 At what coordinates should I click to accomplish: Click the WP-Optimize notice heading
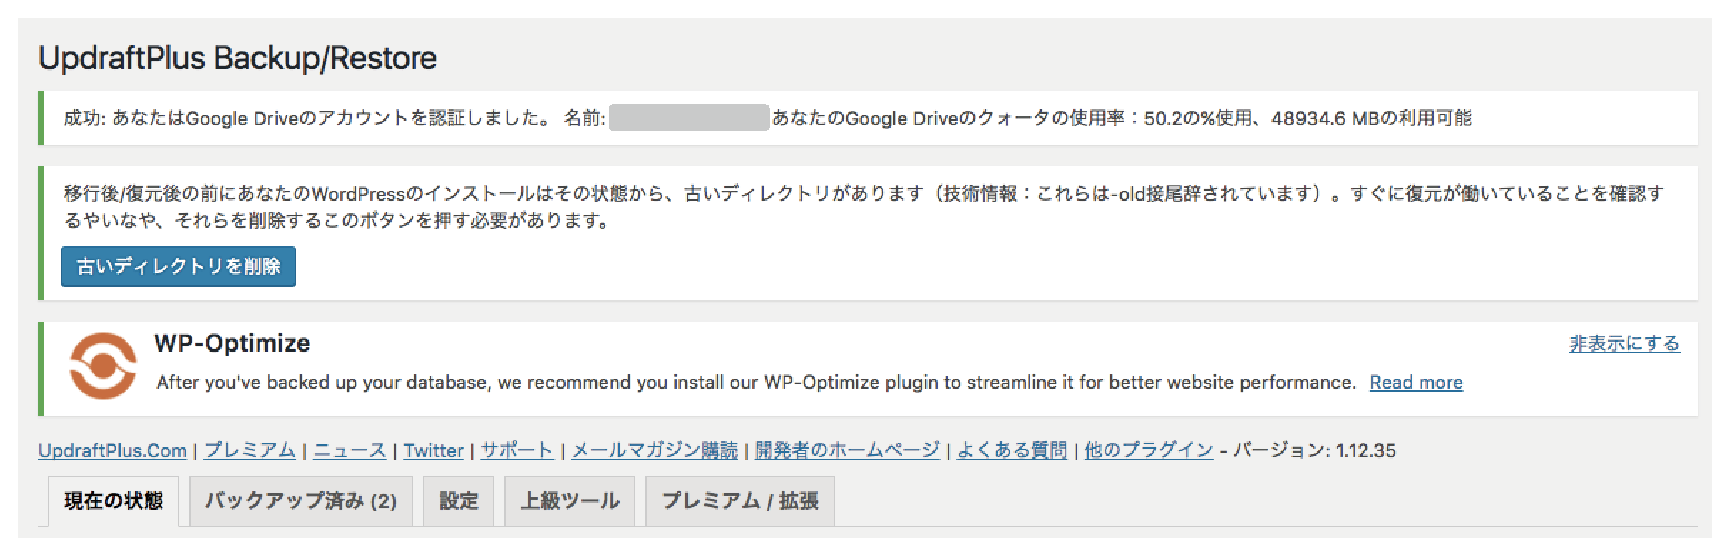point(232,343)
